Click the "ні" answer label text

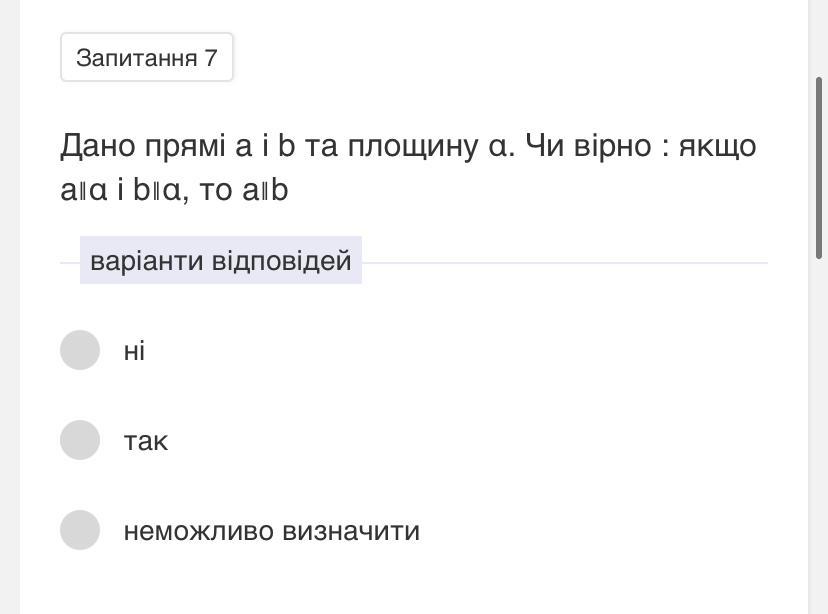click(x=134, y=351)
